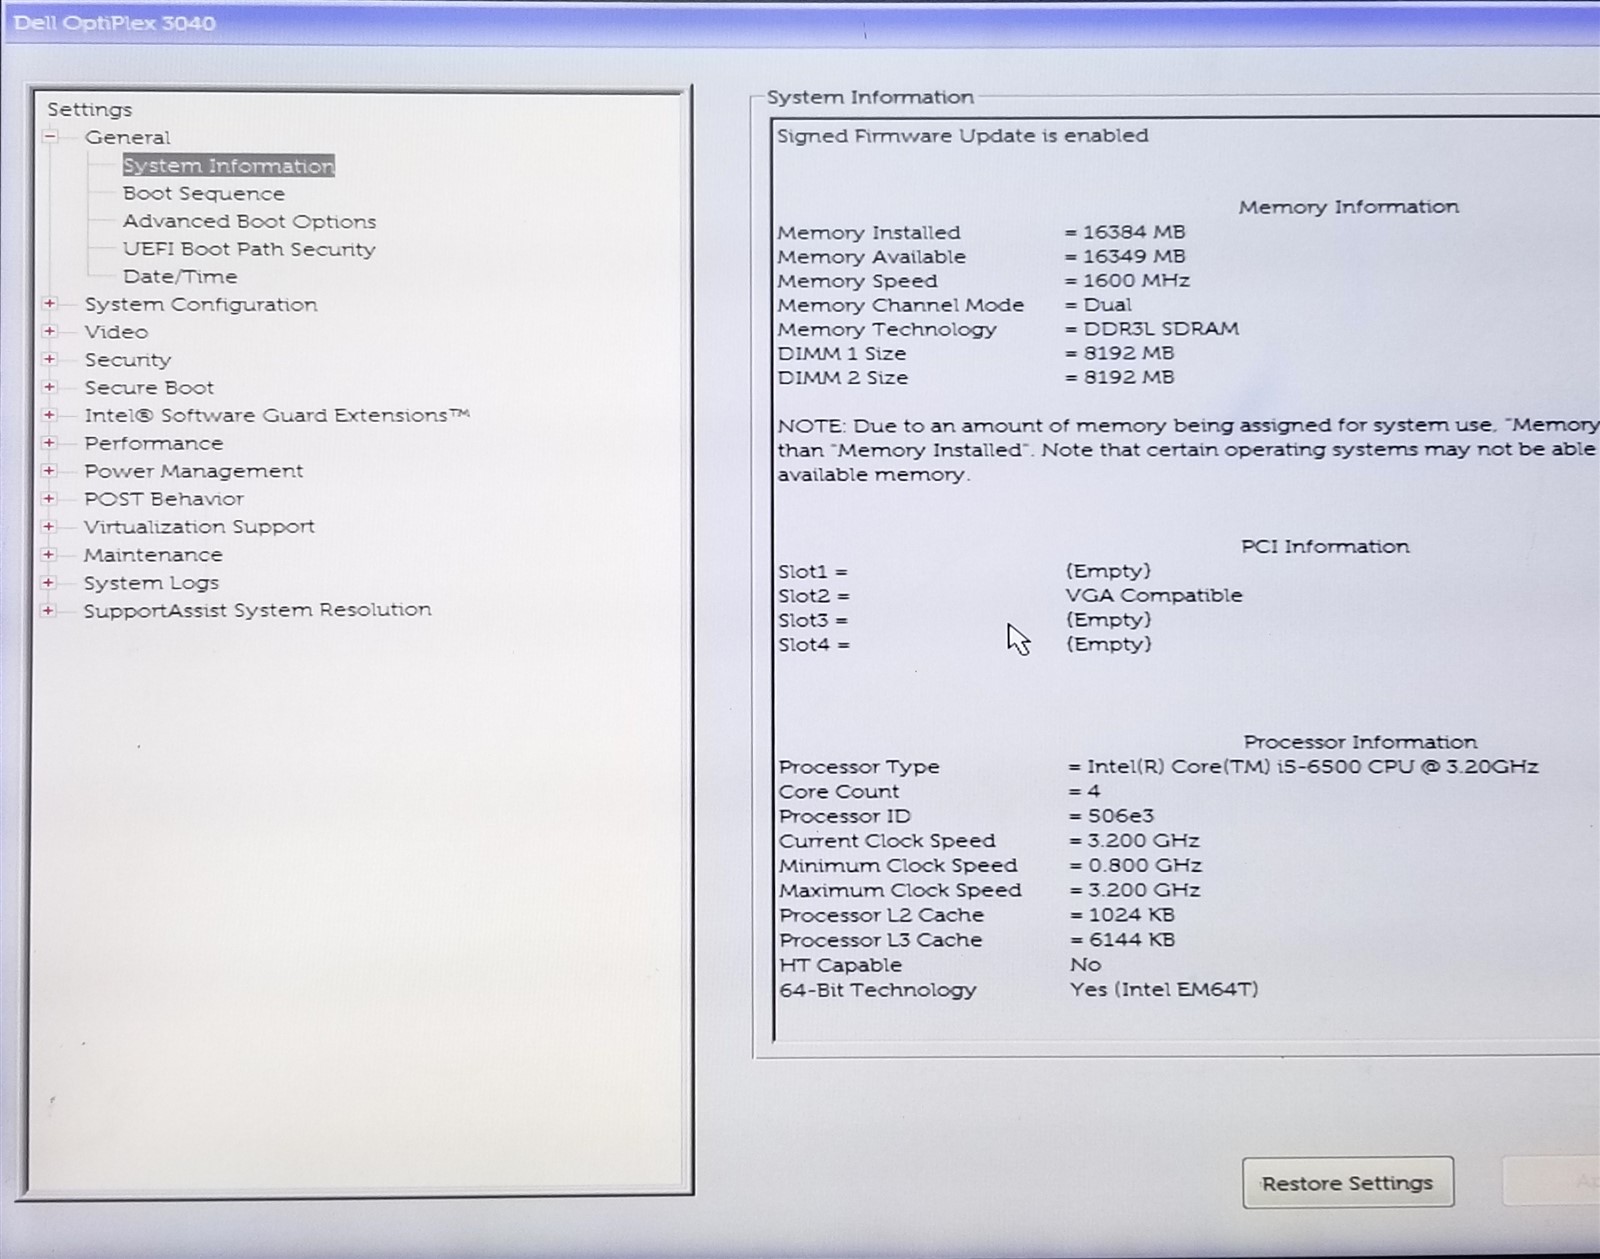Expand the POST Behavior node
The height and width of the screenshot is (1259, 1600).
[49, 498]
